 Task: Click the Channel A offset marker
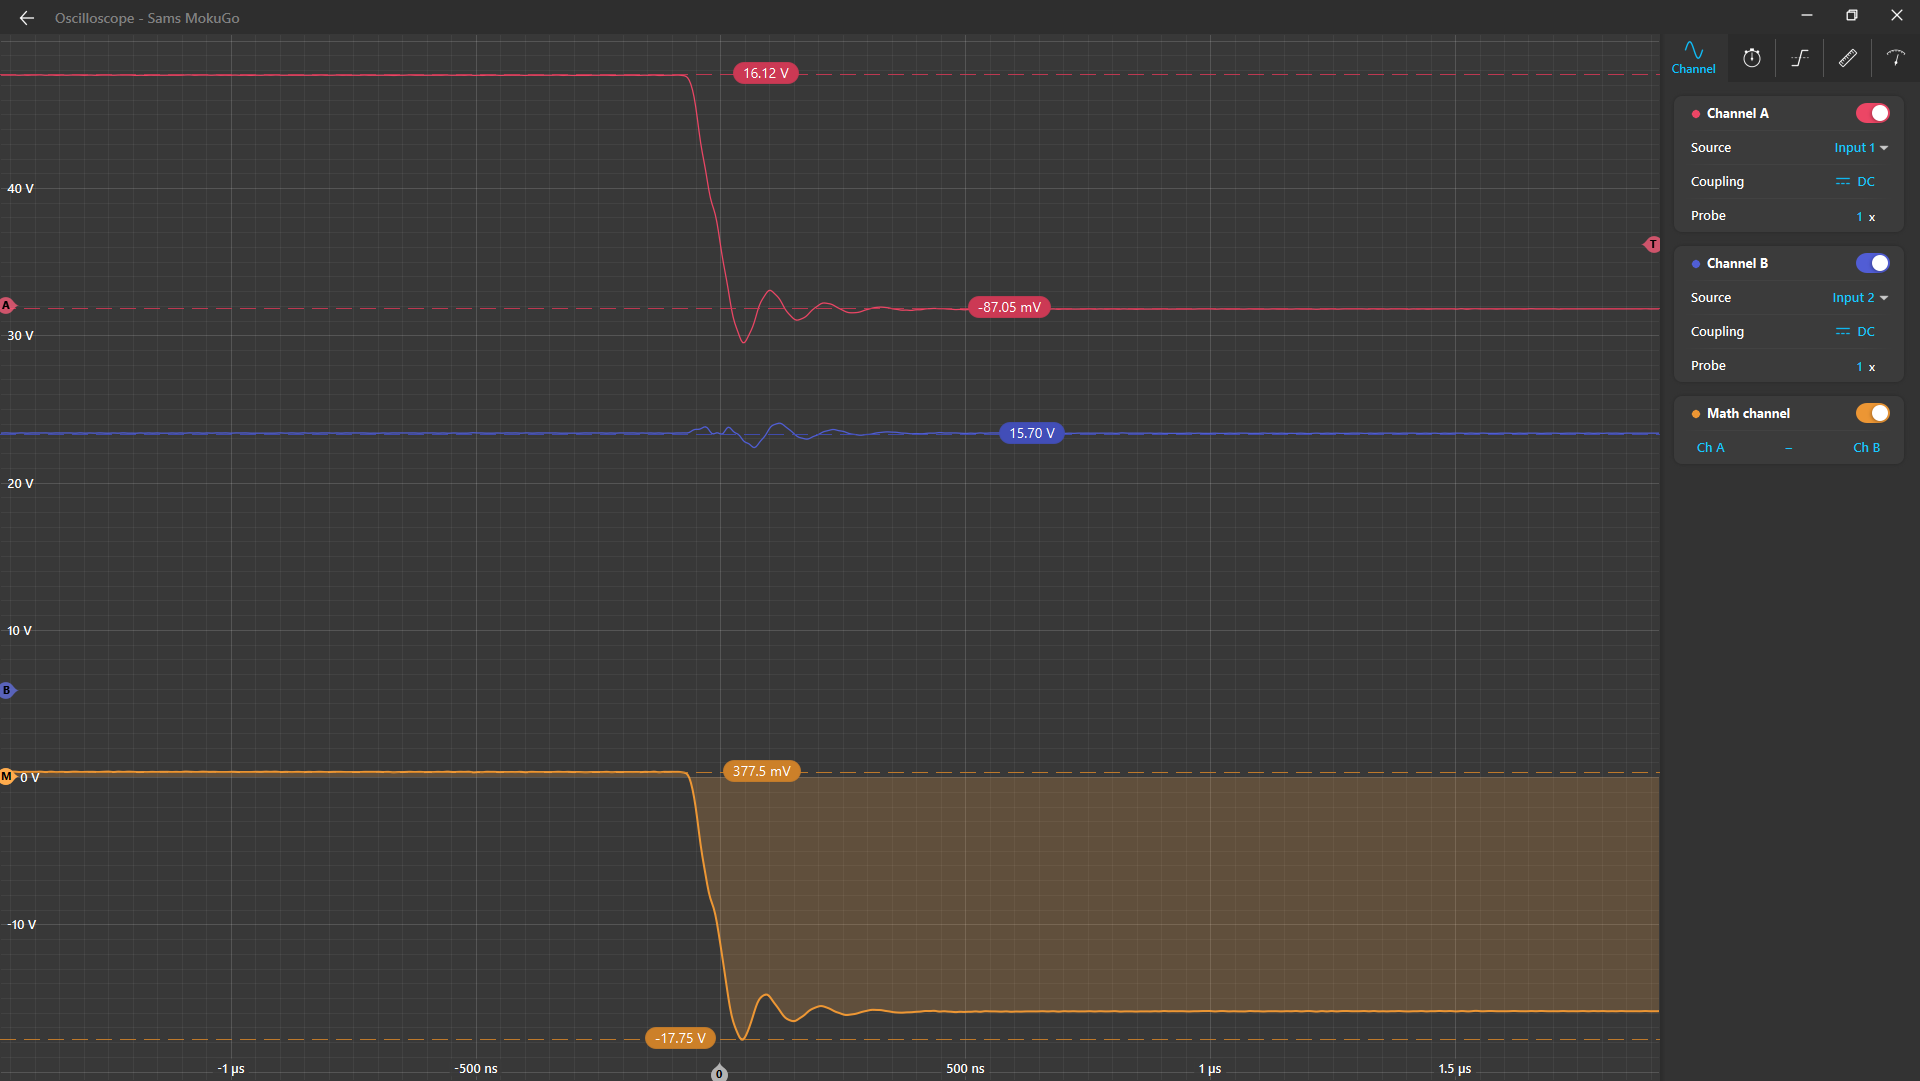point(7,306)
